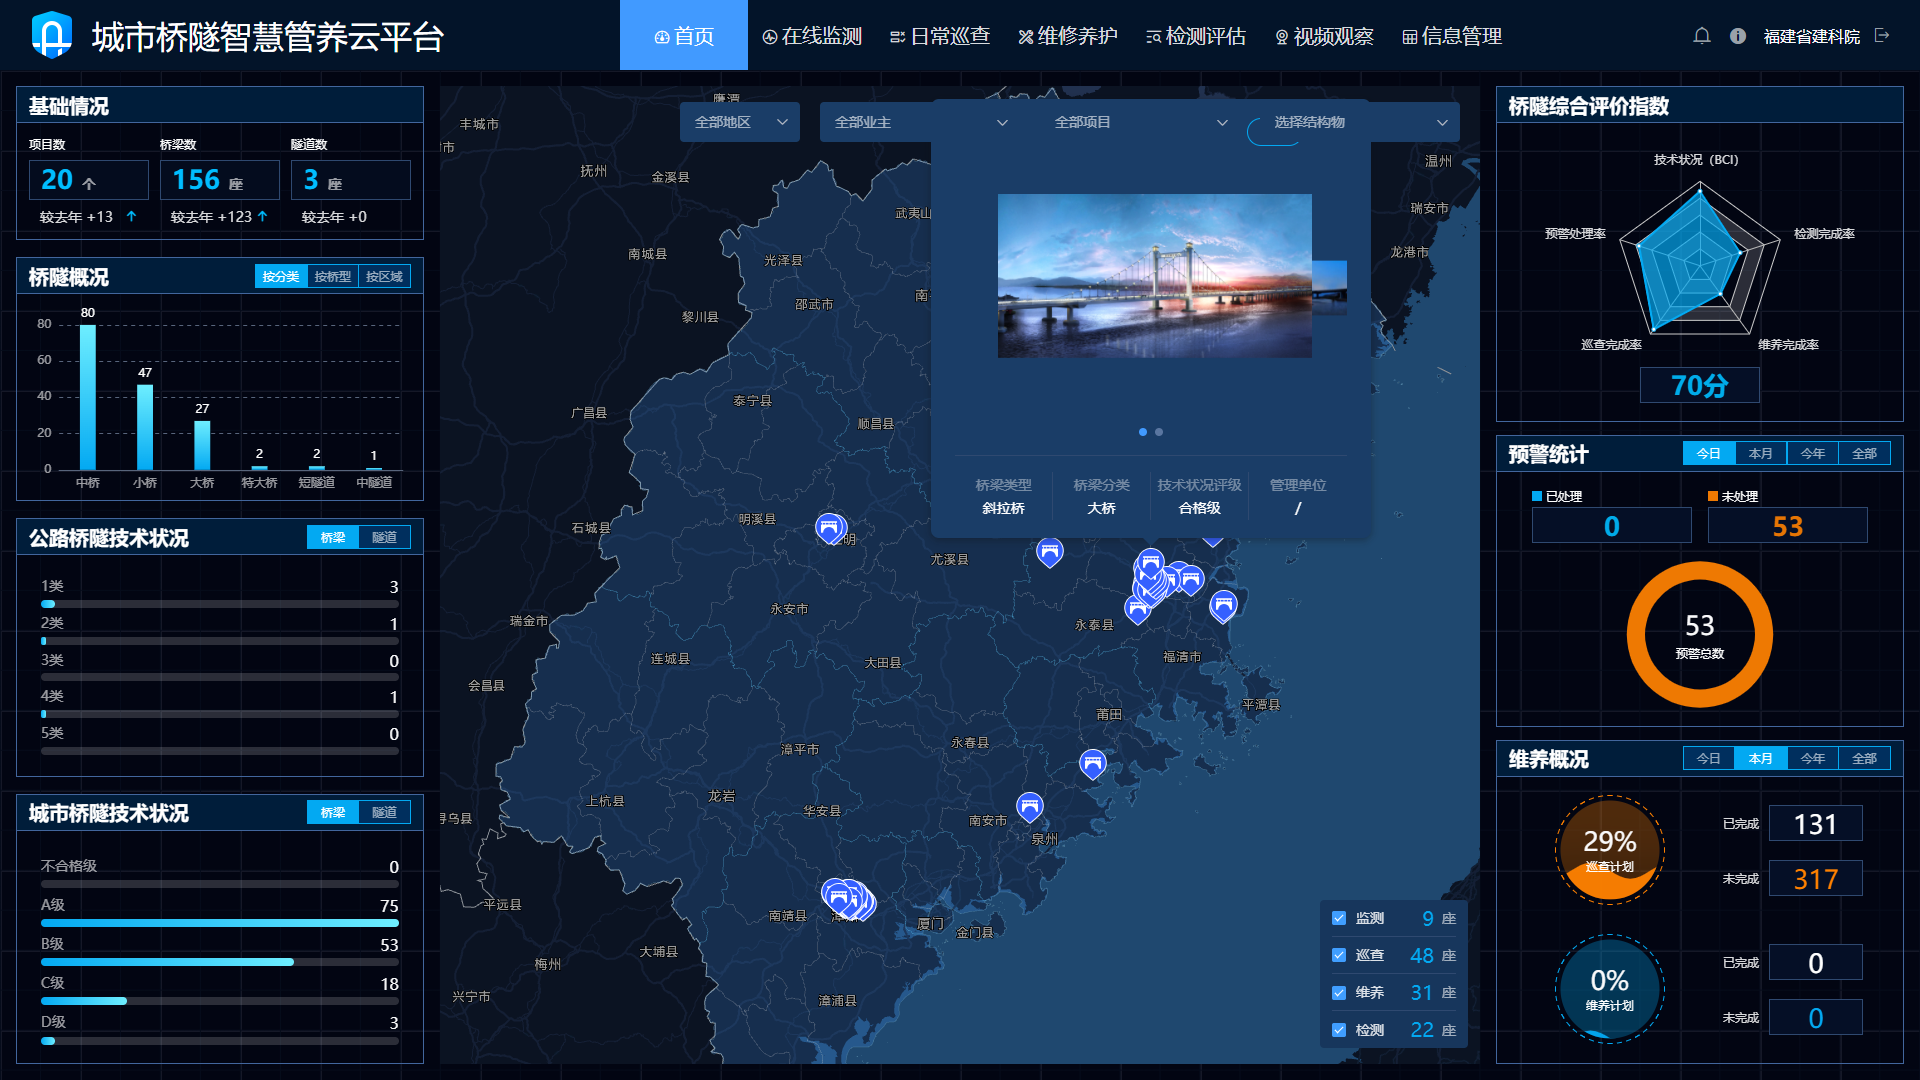The image size is (1920, 1080).
Task: Click the bridge marker near 莆田
Action: tap(1092, 764)
